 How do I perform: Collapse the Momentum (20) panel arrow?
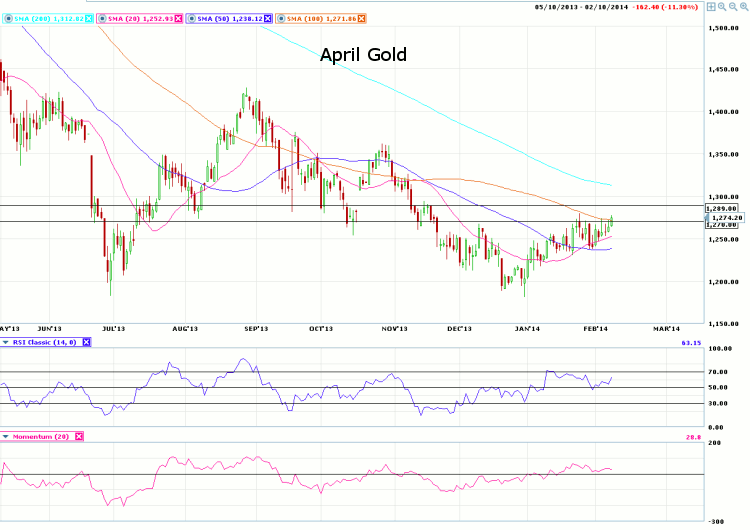[5, 437]
